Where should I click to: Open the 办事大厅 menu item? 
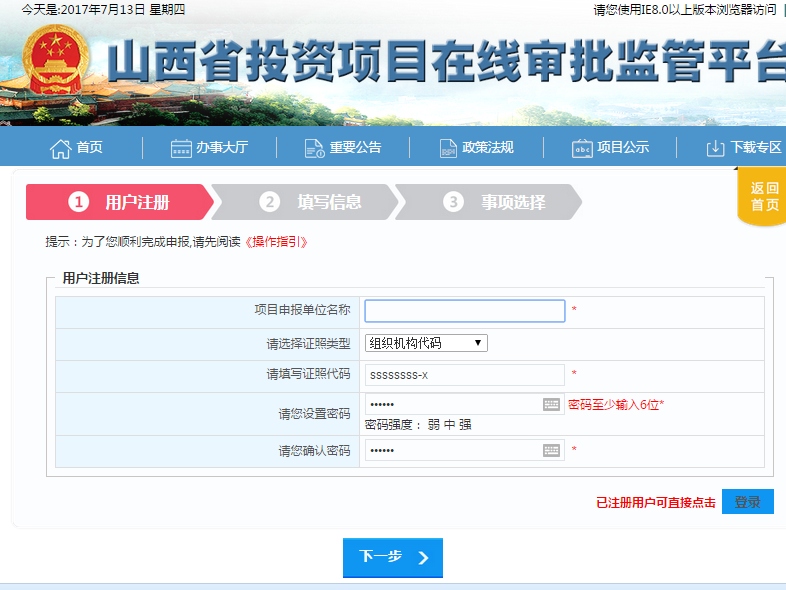[221, 148]
